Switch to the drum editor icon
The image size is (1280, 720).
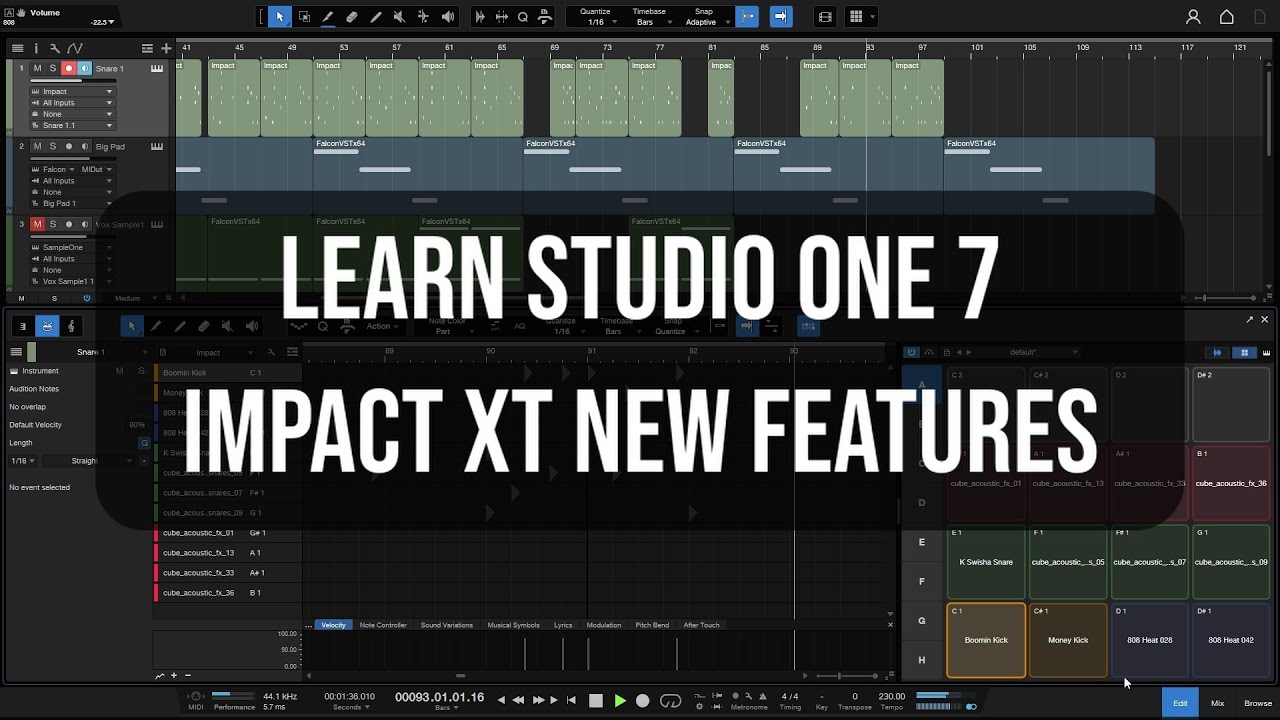click(x=47, y=326)
